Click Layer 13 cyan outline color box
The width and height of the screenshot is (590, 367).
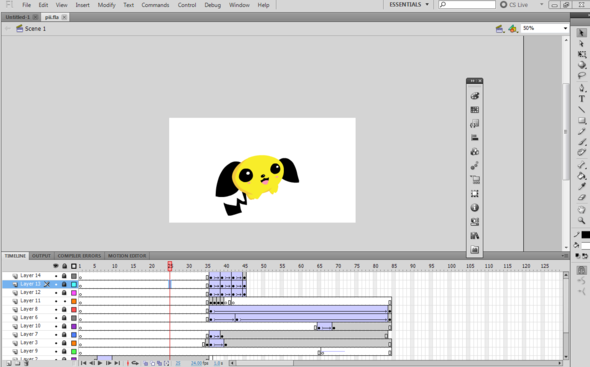pos(74,284)
